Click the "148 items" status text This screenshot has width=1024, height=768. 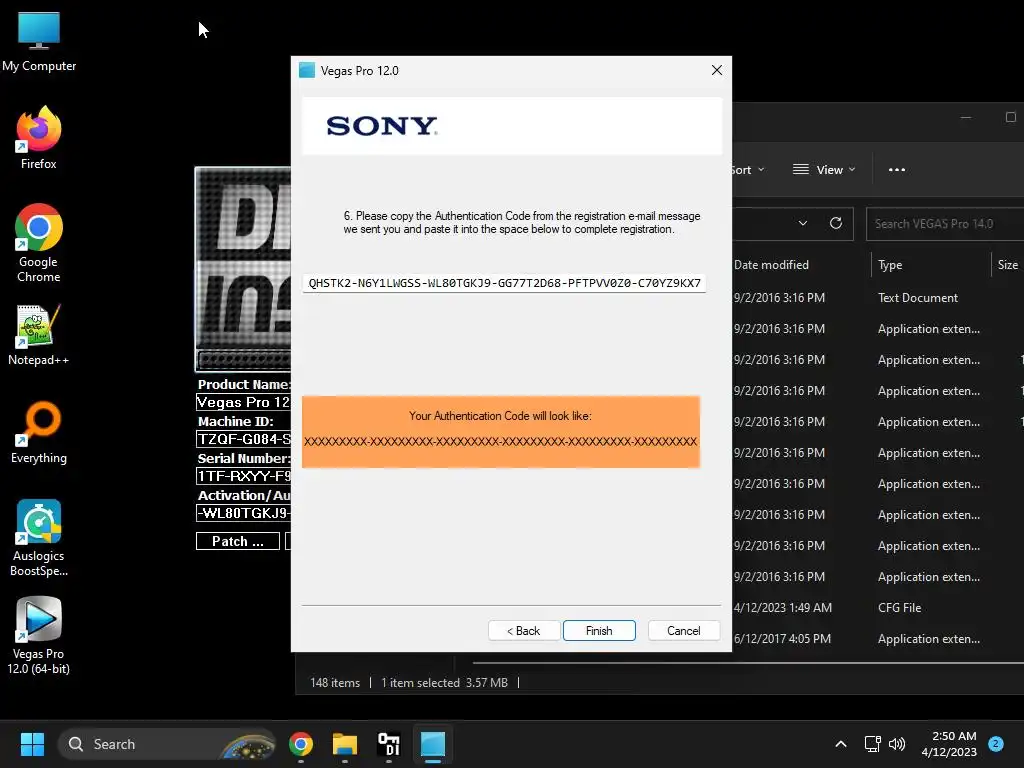click(x=335, y=682)
